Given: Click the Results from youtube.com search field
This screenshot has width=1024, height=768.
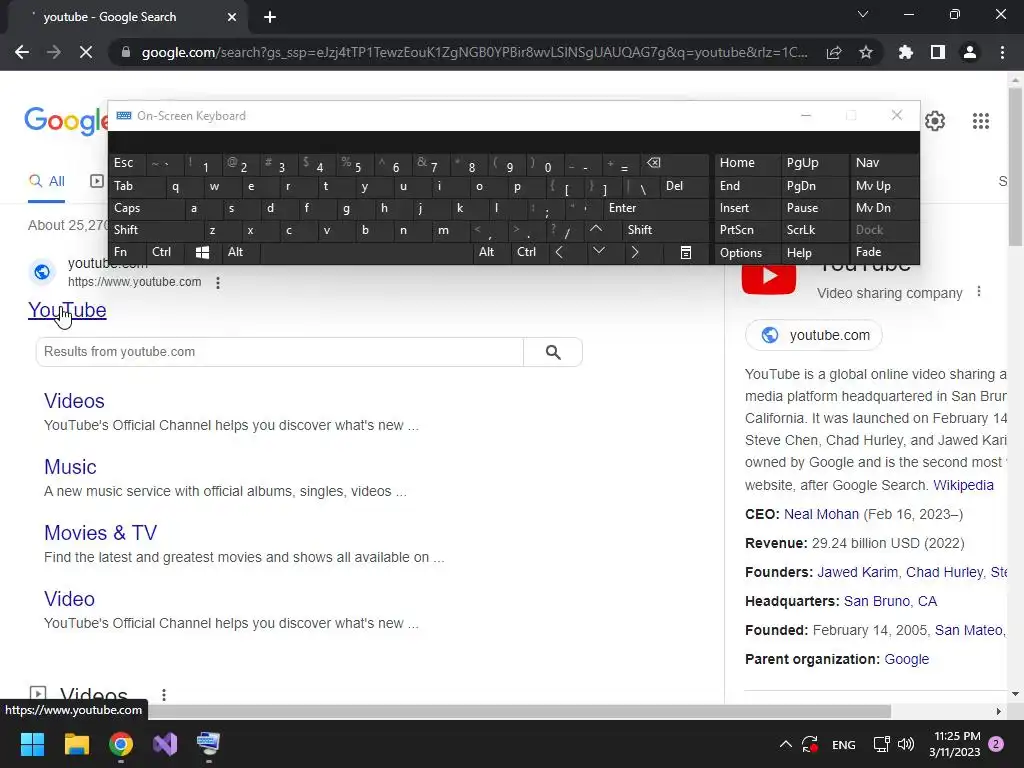Looking at the screenshot, I should (280, 352).
